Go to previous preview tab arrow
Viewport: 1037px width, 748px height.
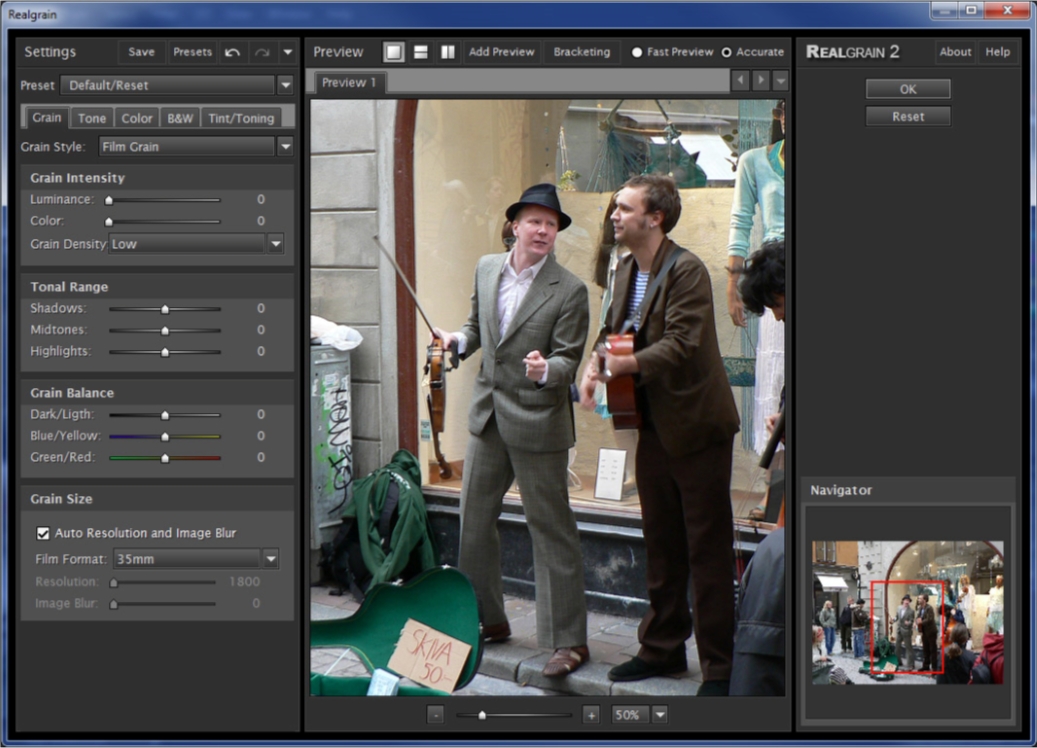click(741, 81)
